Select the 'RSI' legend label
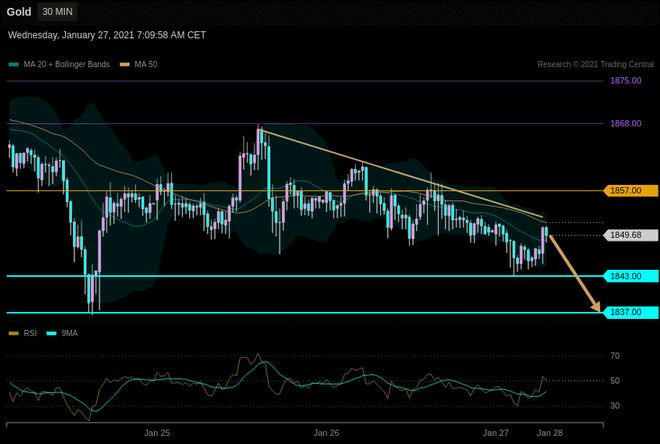 pos(30,333)
